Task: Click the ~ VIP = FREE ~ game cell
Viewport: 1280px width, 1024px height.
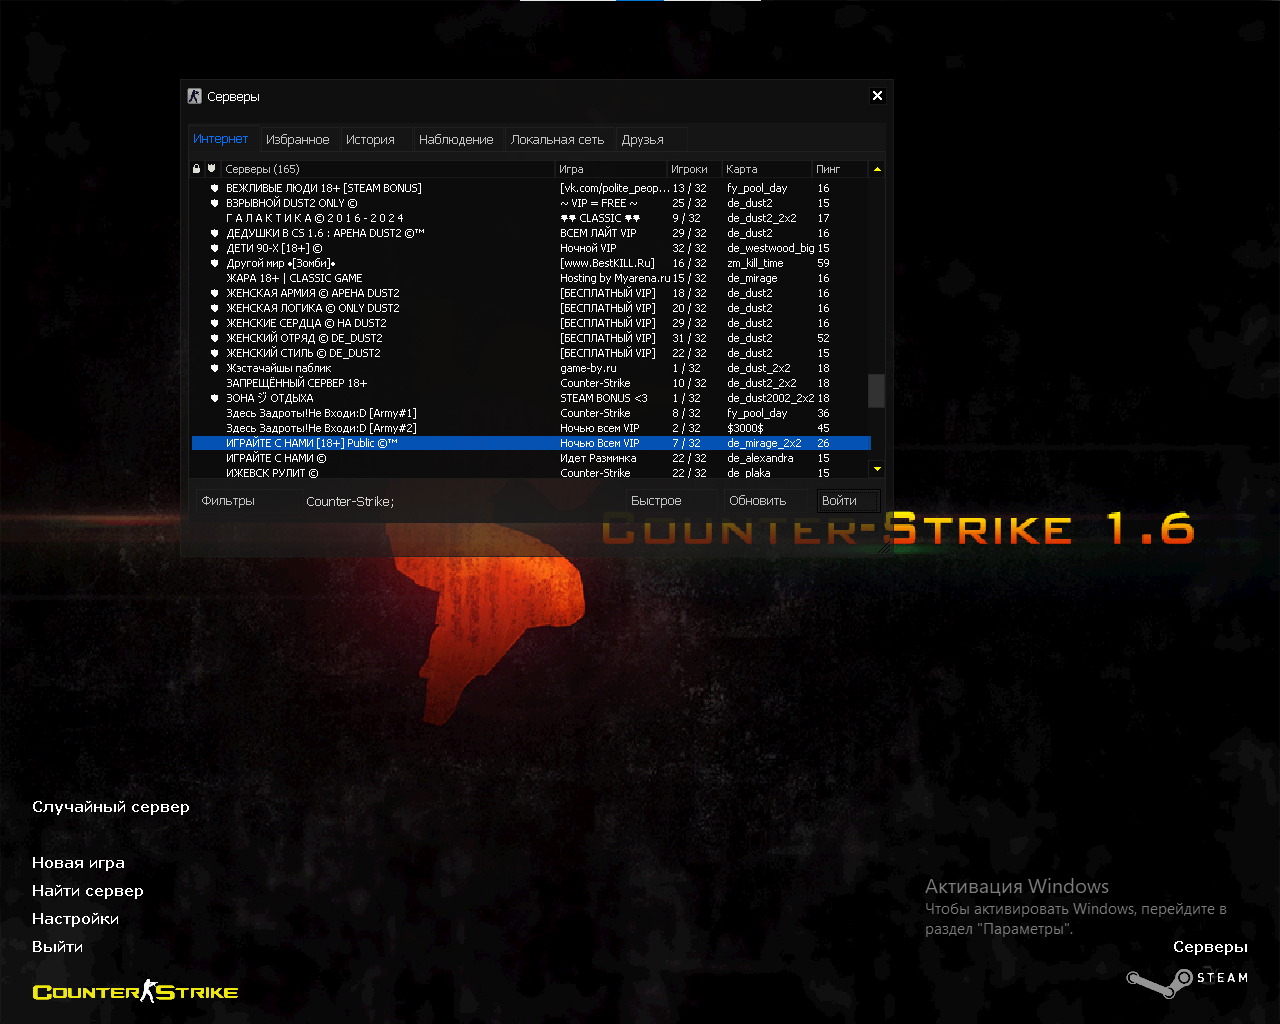Action: pos(599,203)
